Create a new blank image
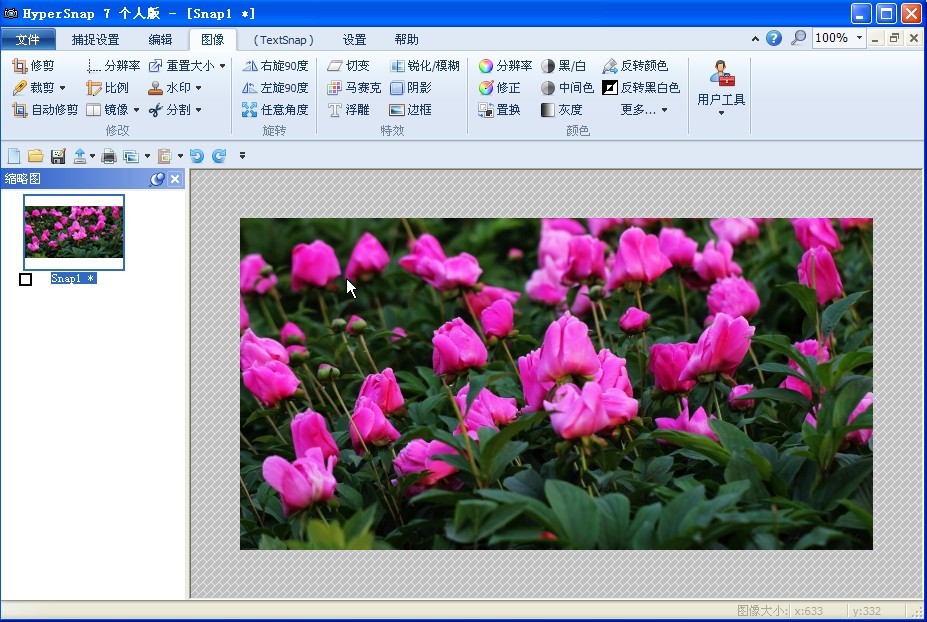 pos(14,156)
